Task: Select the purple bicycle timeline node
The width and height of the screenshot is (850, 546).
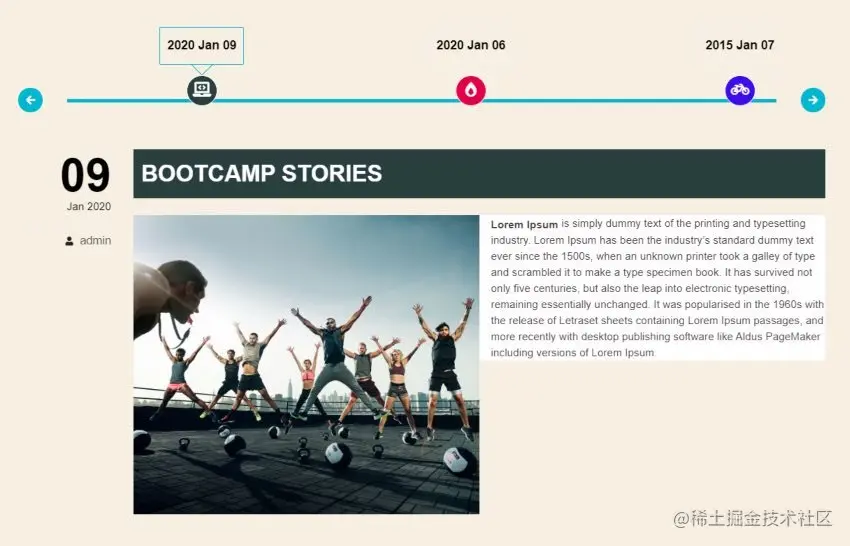Action: point(740,90)
